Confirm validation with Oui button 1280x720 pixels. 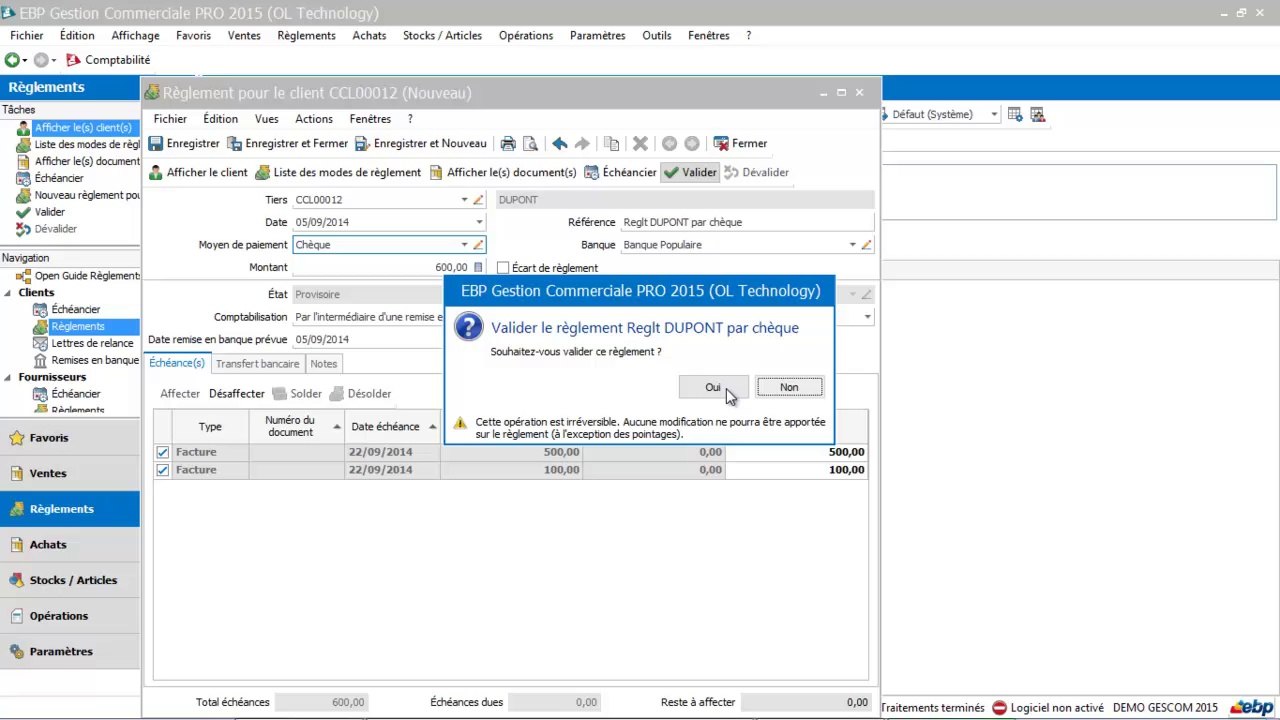[712, 387]
